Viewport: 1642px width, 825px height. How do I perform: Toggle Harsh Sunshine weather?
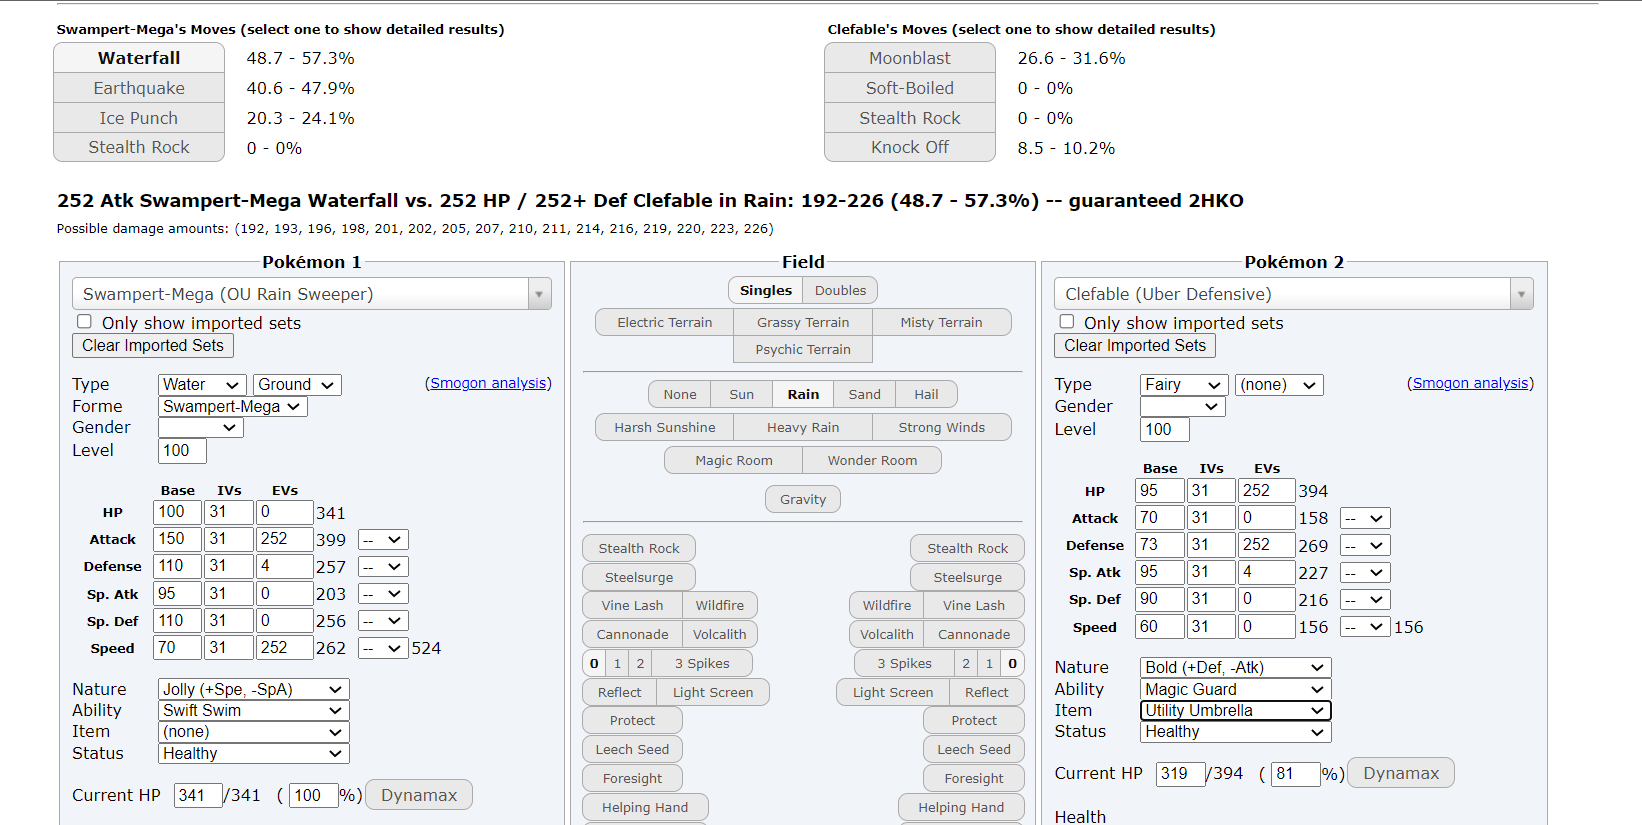tap(665, 427)
